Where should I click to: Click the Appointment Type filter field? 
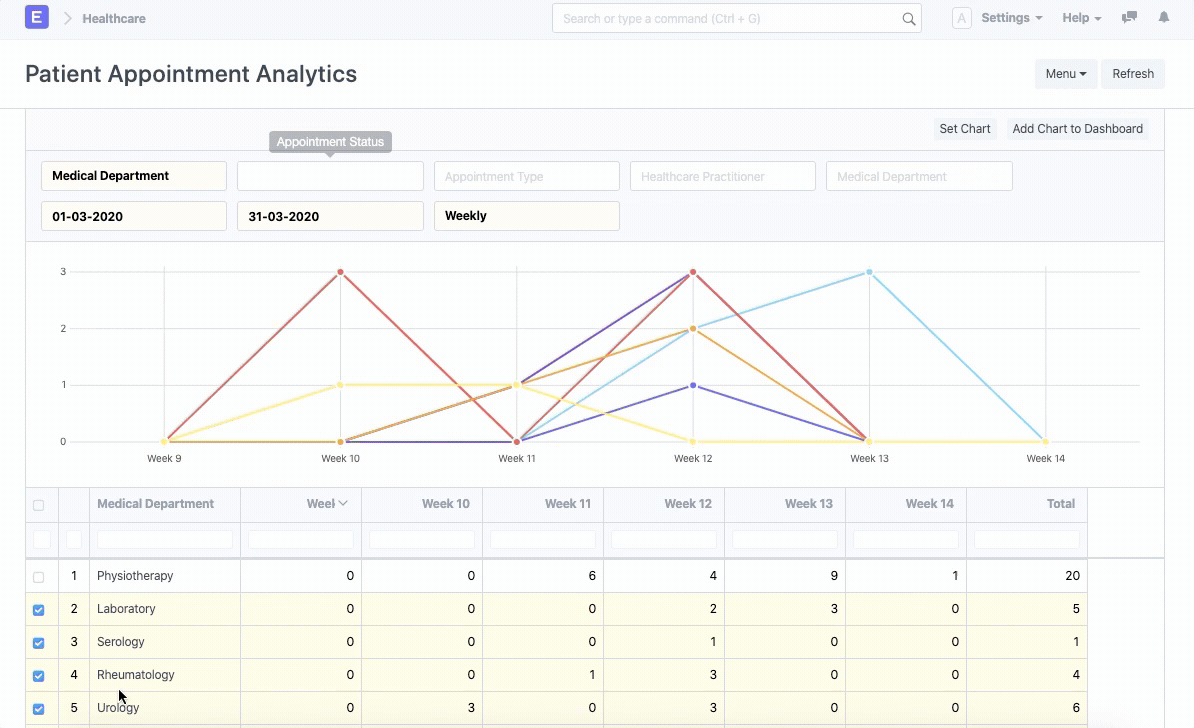pyautogui.click(x=526, y=176)
